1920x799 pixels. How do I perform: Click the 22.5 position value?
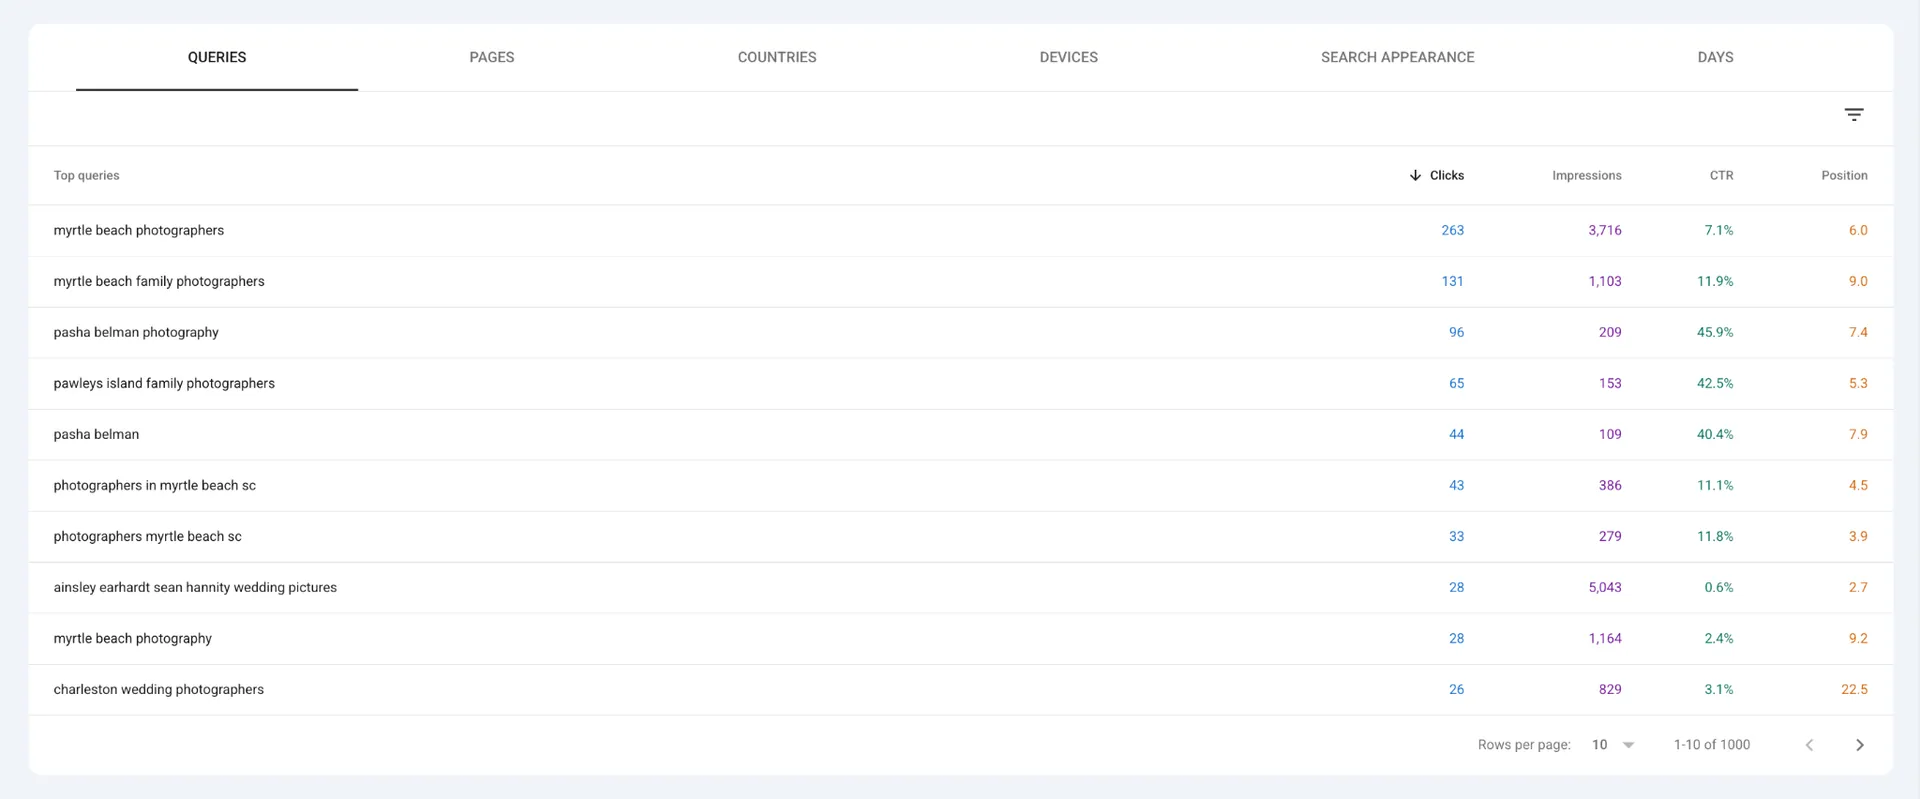[1854, 689]
